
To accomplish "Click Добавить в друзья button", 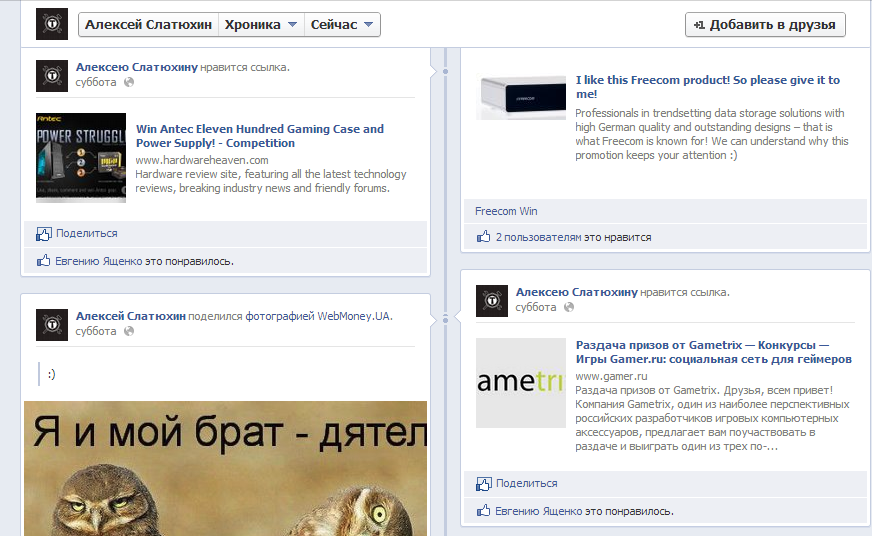I will [765, 24].
